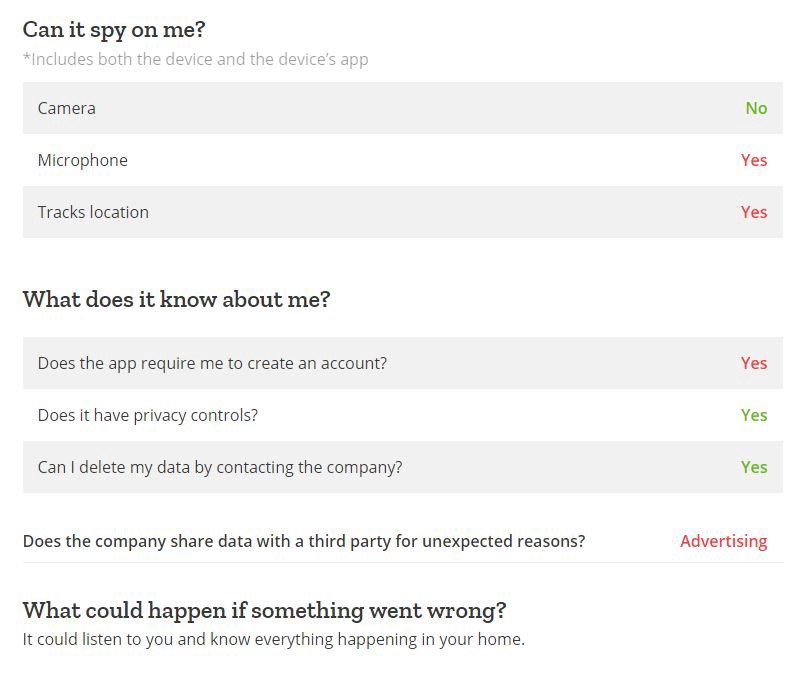Click the red "Yes" beside Tracks location
The width and height of the screenshot is (808, 678).
(x=754, y=212)
